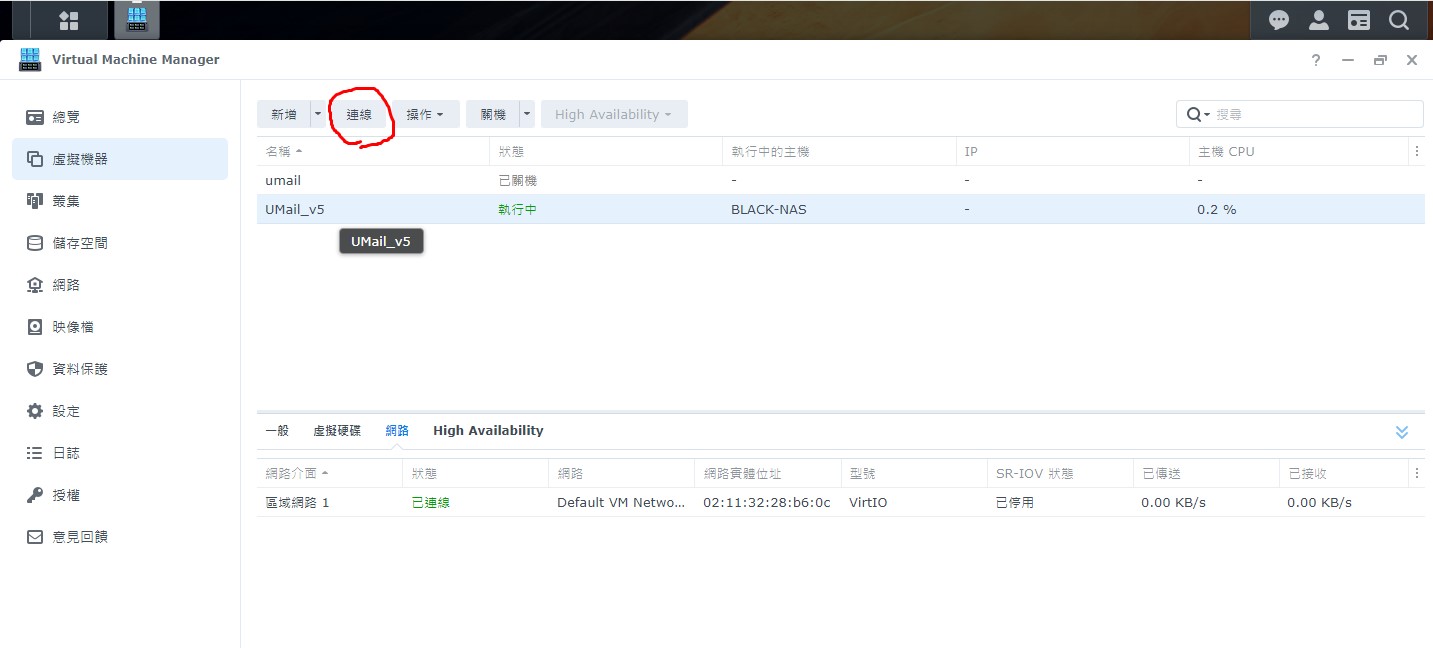The image size is (1433, 648).
Task: Open the notifications chat bubble icon
Action: point(1278,20)
